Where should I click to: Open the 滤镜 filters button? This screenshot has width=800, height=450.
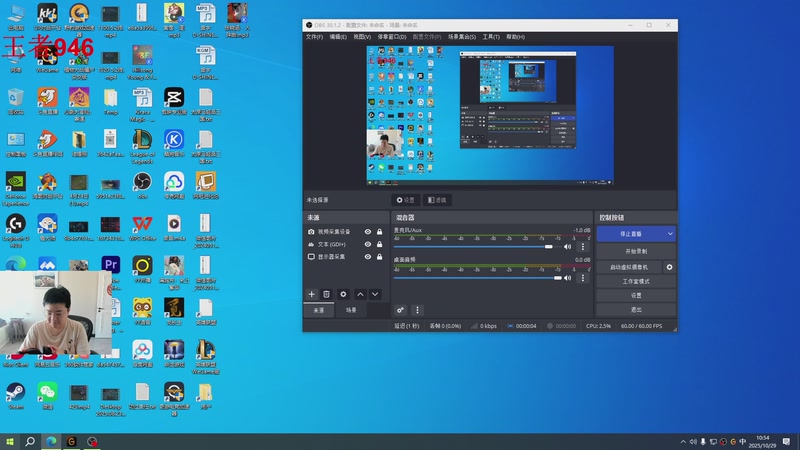437,200
